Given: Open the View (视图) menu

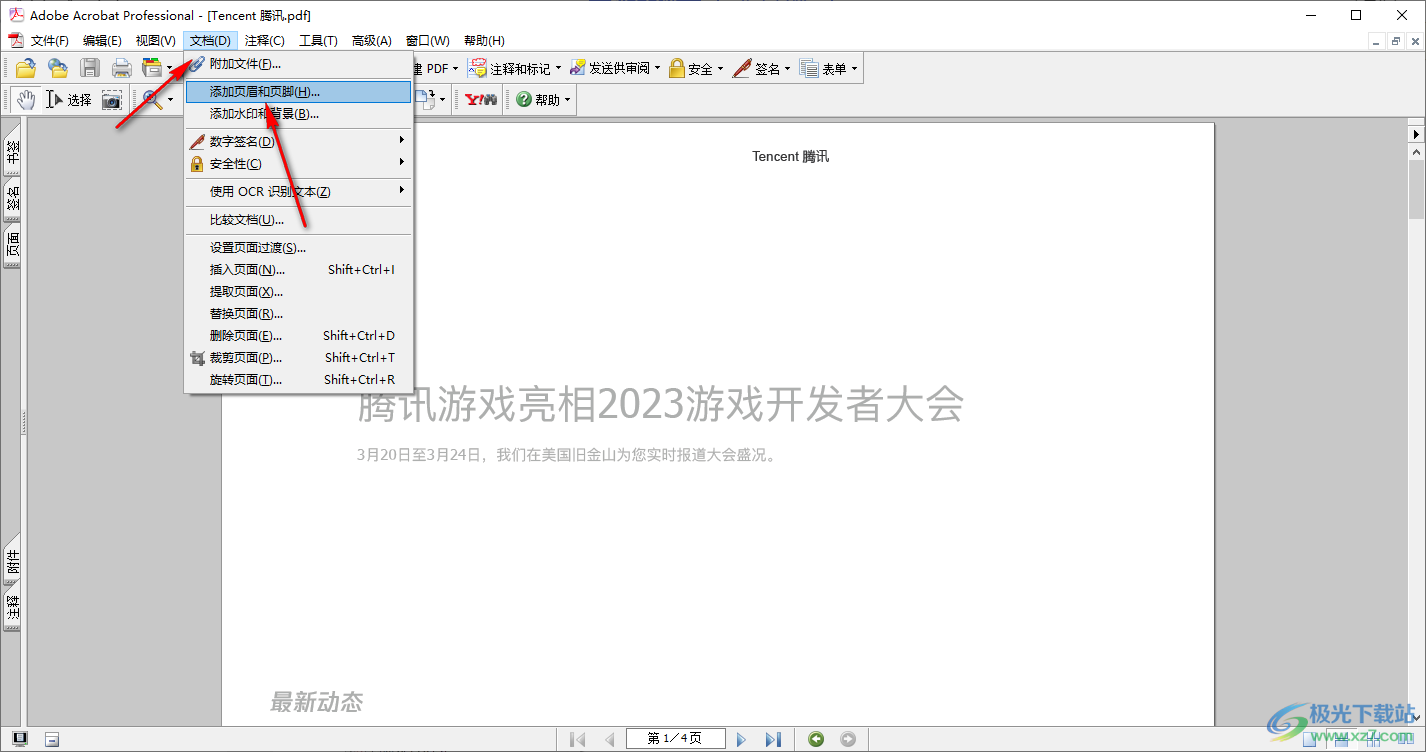Looking at the screenshot, I should (x=155, y=41).
